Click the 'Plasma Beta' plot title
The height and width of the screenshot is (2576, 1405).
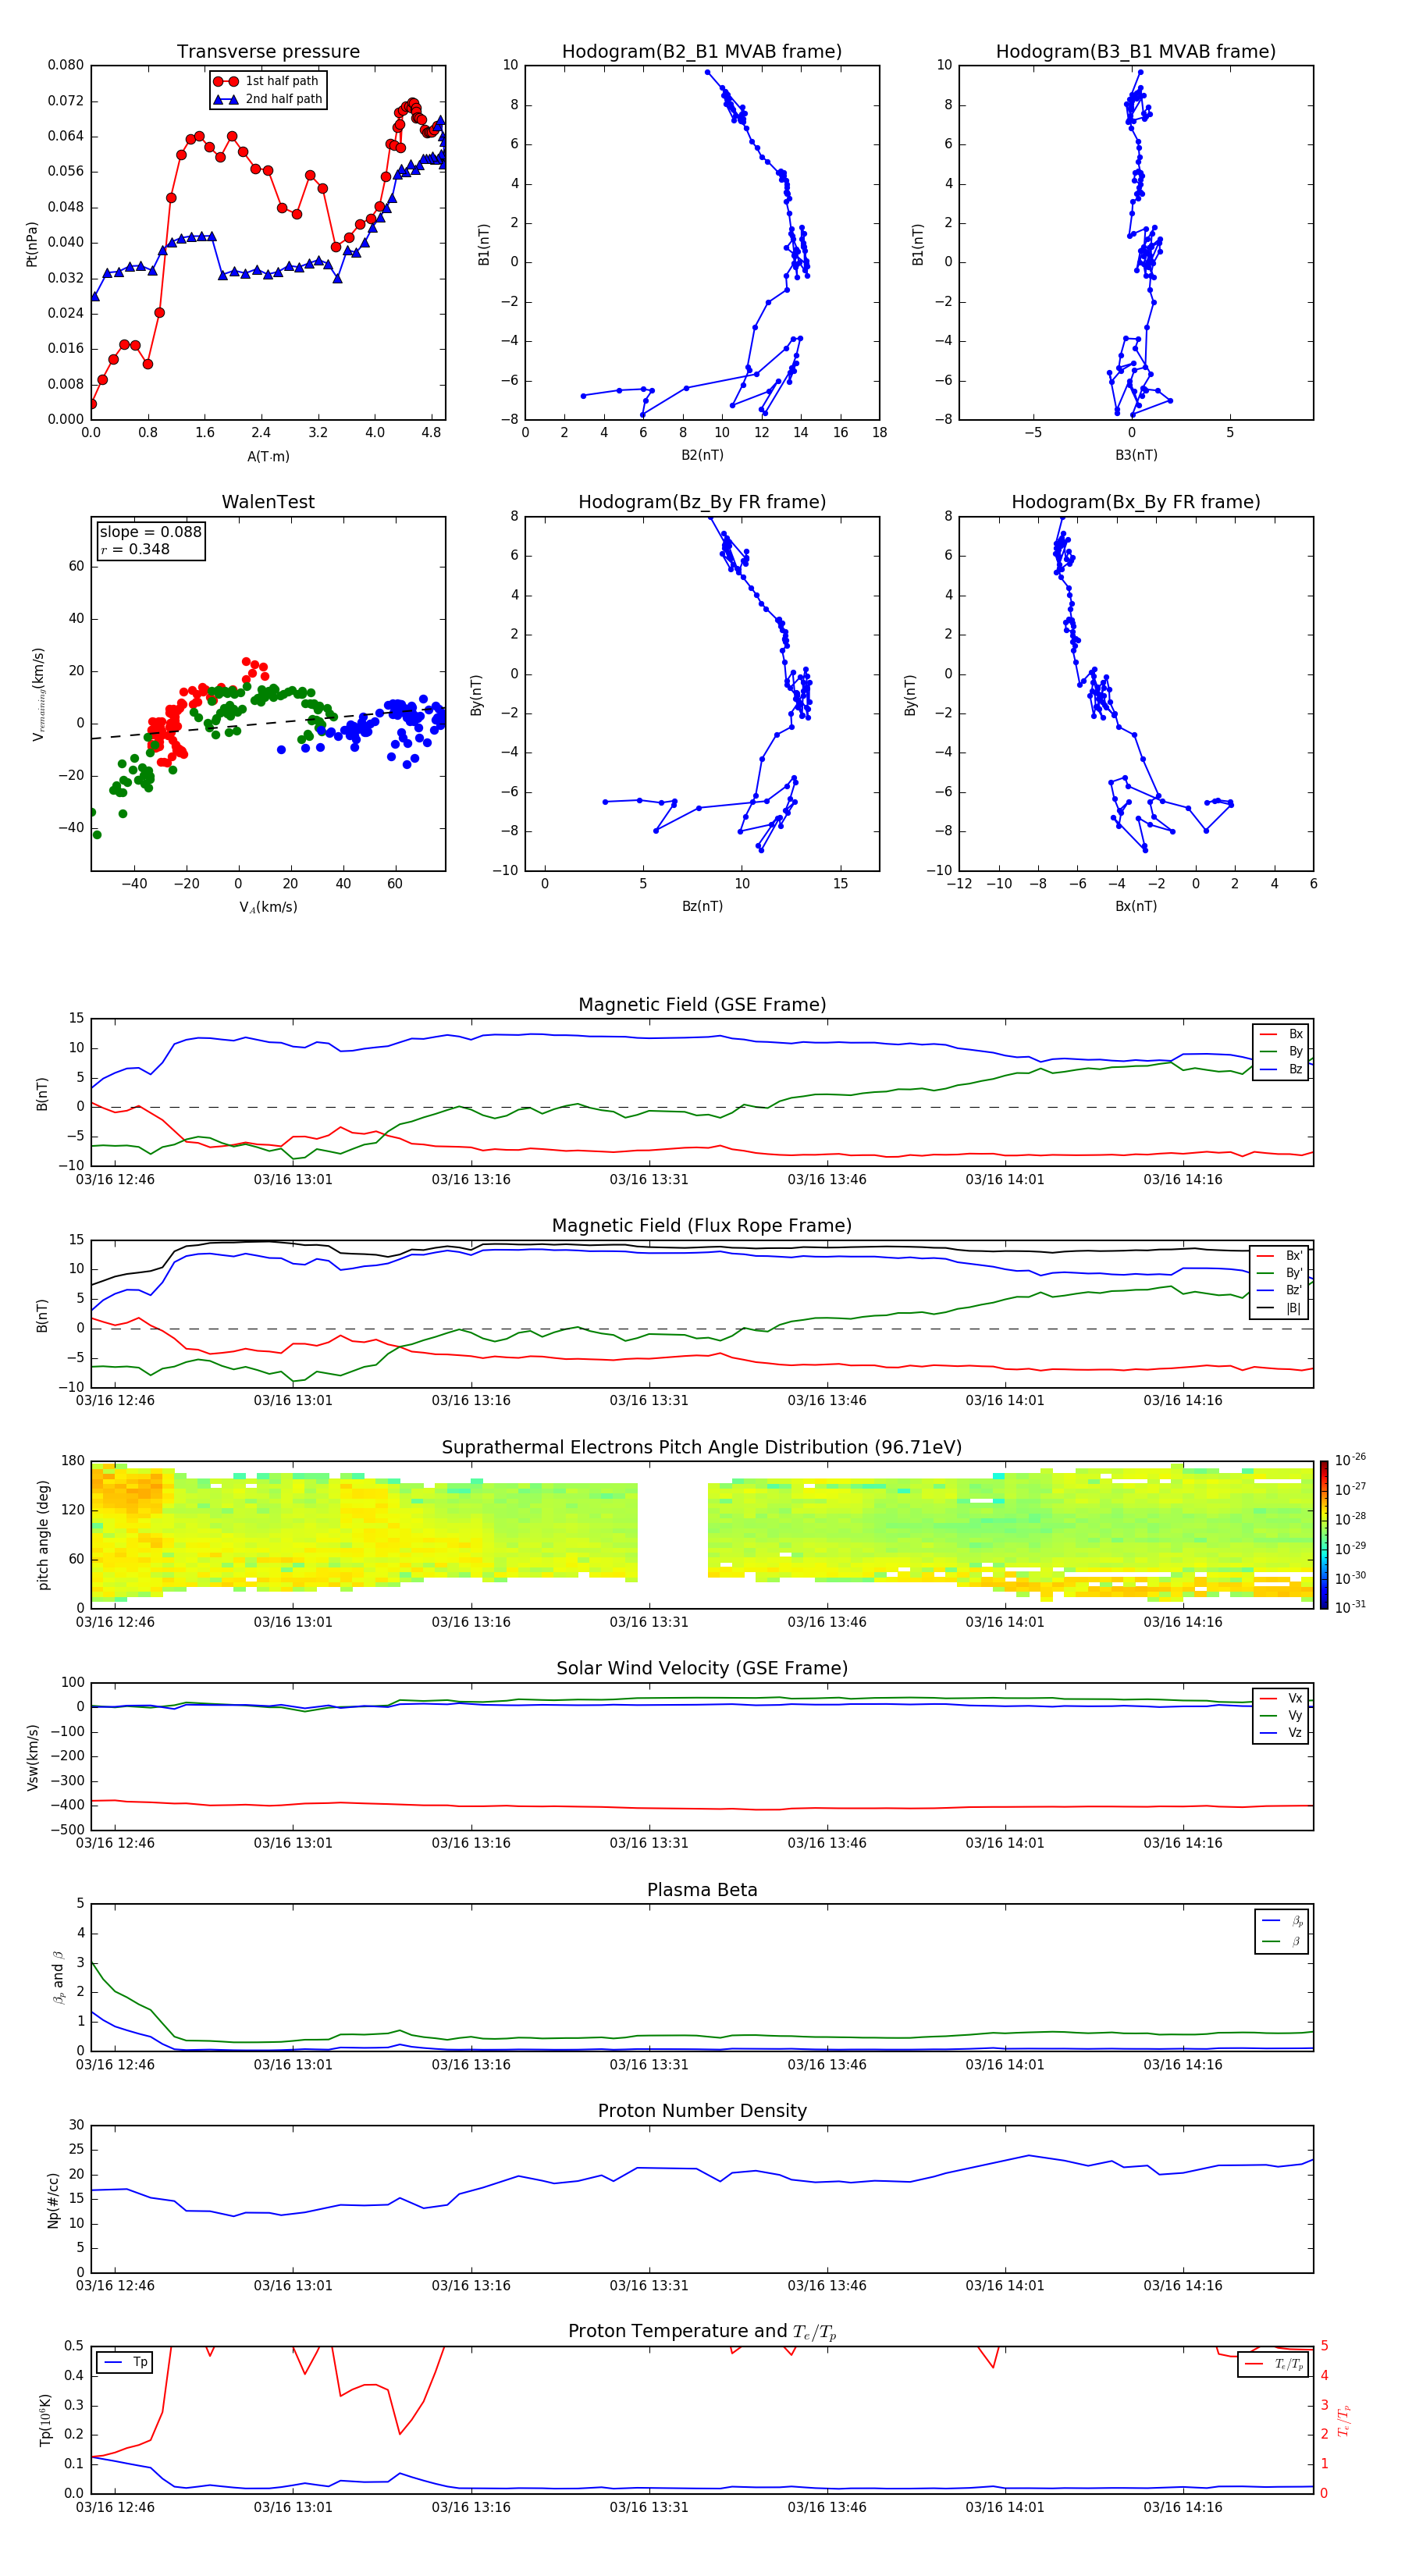pos(702,1890)
